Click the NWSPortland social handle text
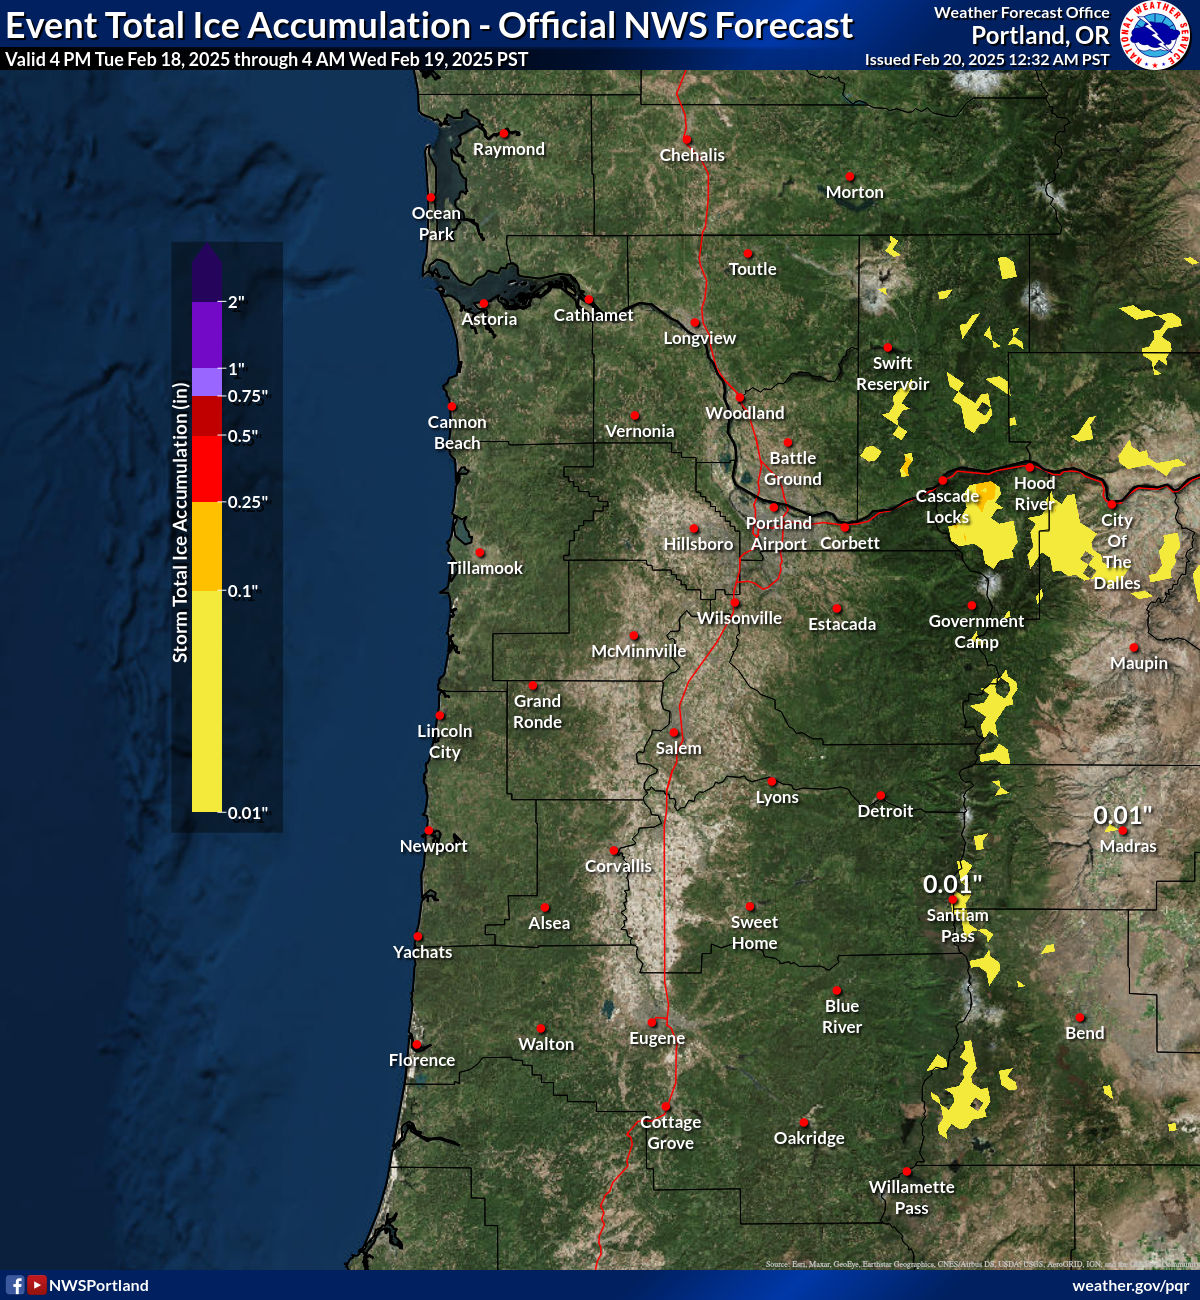The width and height of the screenshot is (1200, 1300). point(99,1285)
